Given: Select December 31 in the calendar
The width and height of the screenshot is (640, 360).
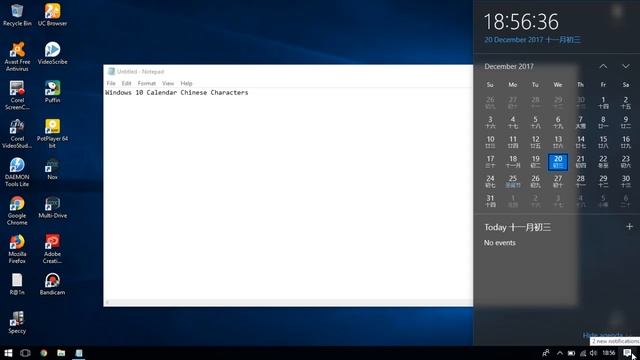Looking at the screenshot, I should pos(490,201).
